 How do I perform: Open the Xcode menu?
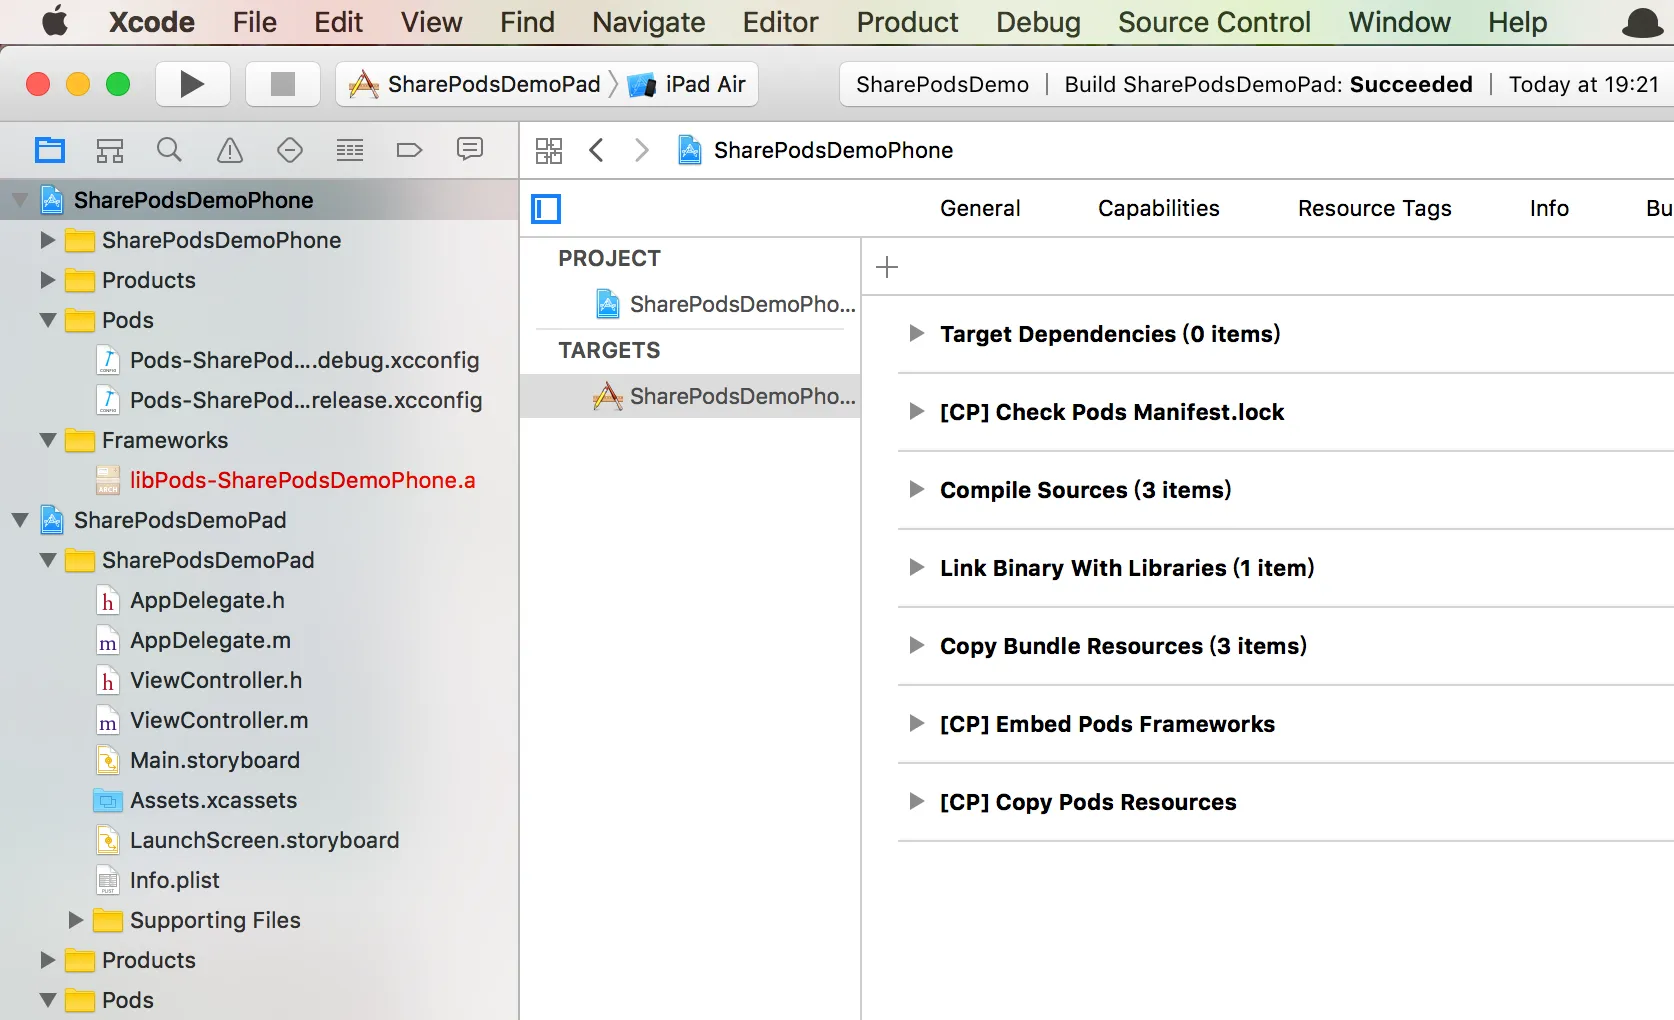pos(152,22)
